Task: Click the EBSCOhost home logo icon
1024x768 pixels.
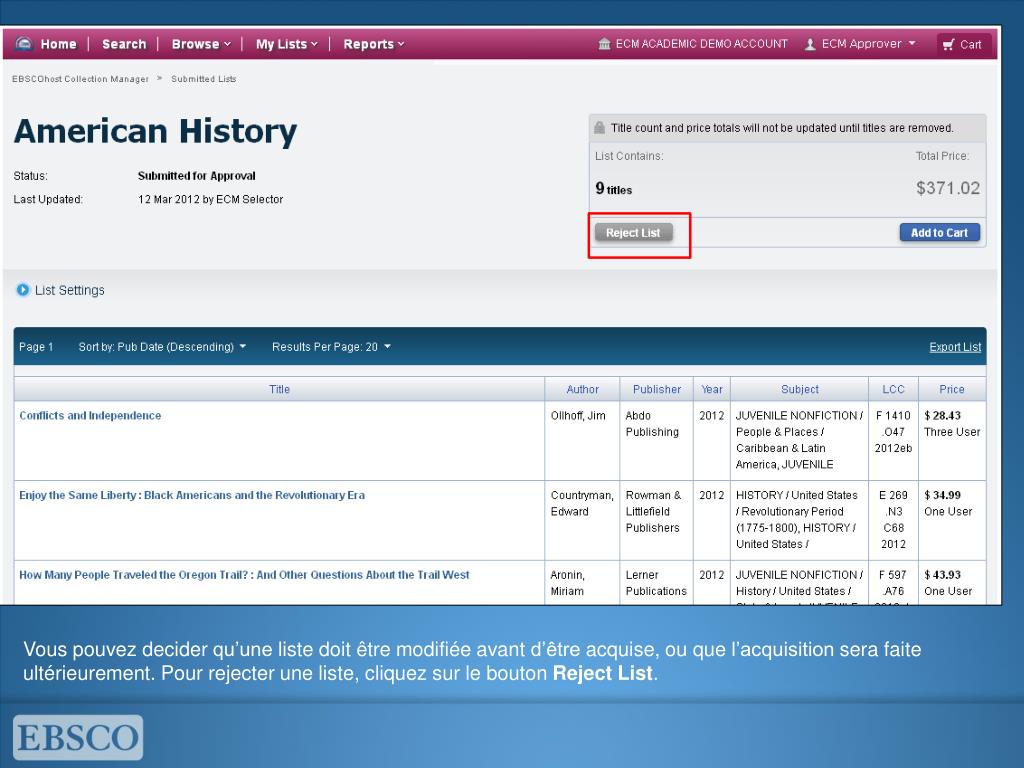Action: point(24,44)
